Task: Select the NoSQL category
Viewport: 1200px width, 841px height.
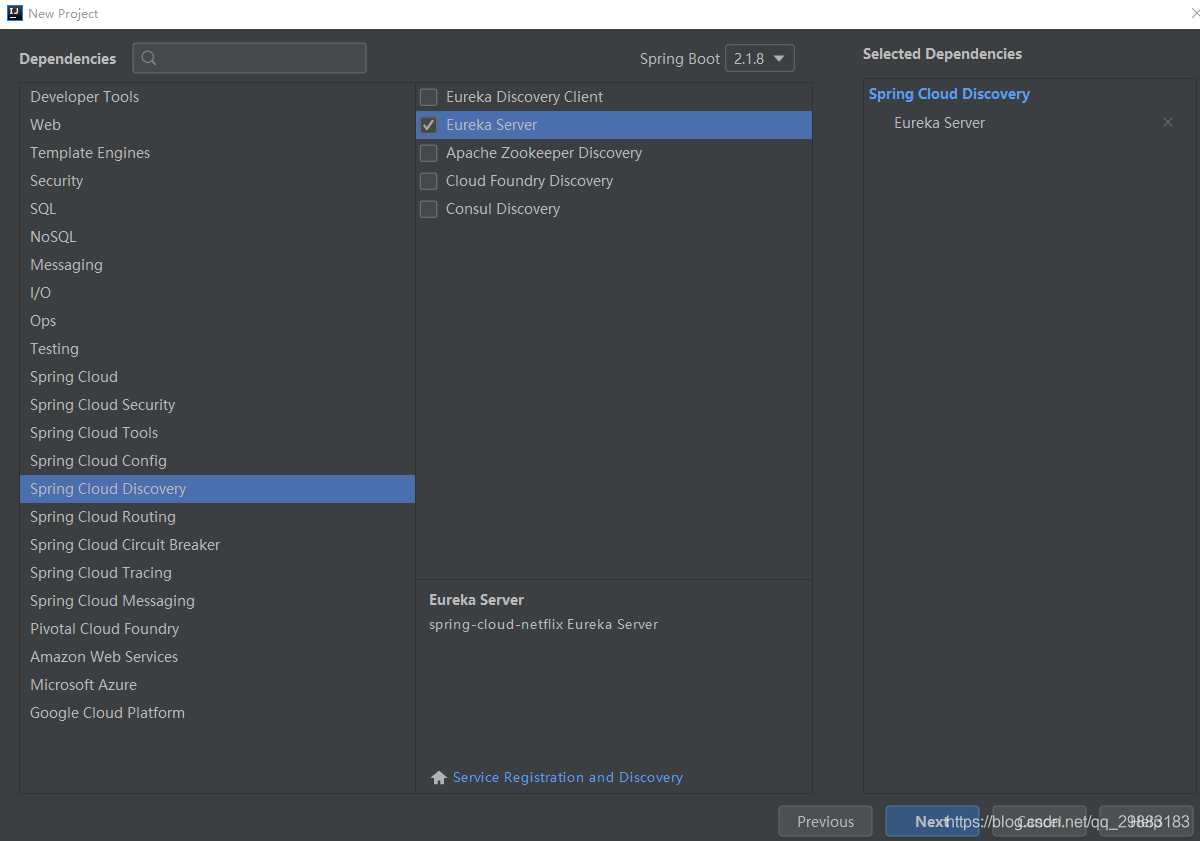Action: (x=217, y=237)
